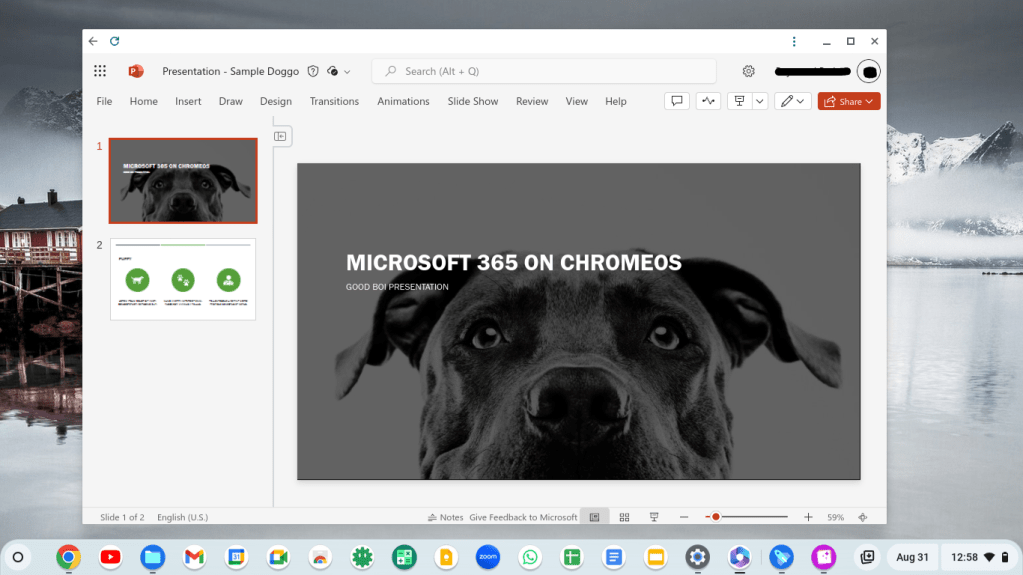Viewport: 1023px width, 575px height.
Task: Open Chrome from the shelf
Action: point(69,557)
